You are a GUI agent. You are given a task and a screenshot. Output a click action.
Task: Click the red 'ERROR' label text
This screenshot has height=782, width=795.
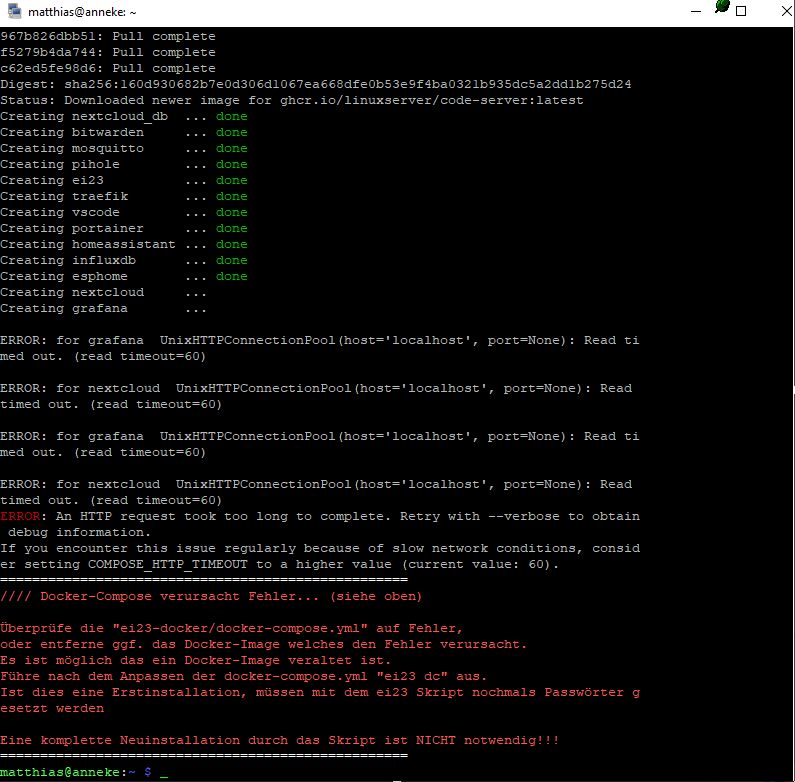click(20, 516)
